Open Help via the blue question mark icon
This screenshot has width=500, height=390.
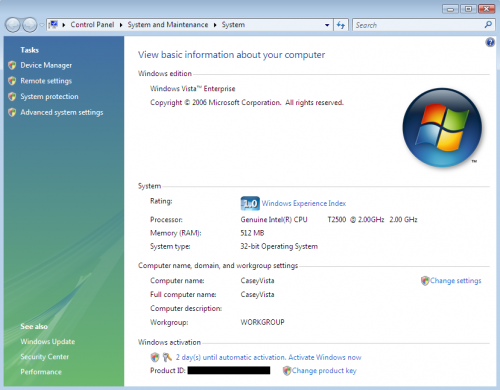pyautogui.click(x=490, y=42)
